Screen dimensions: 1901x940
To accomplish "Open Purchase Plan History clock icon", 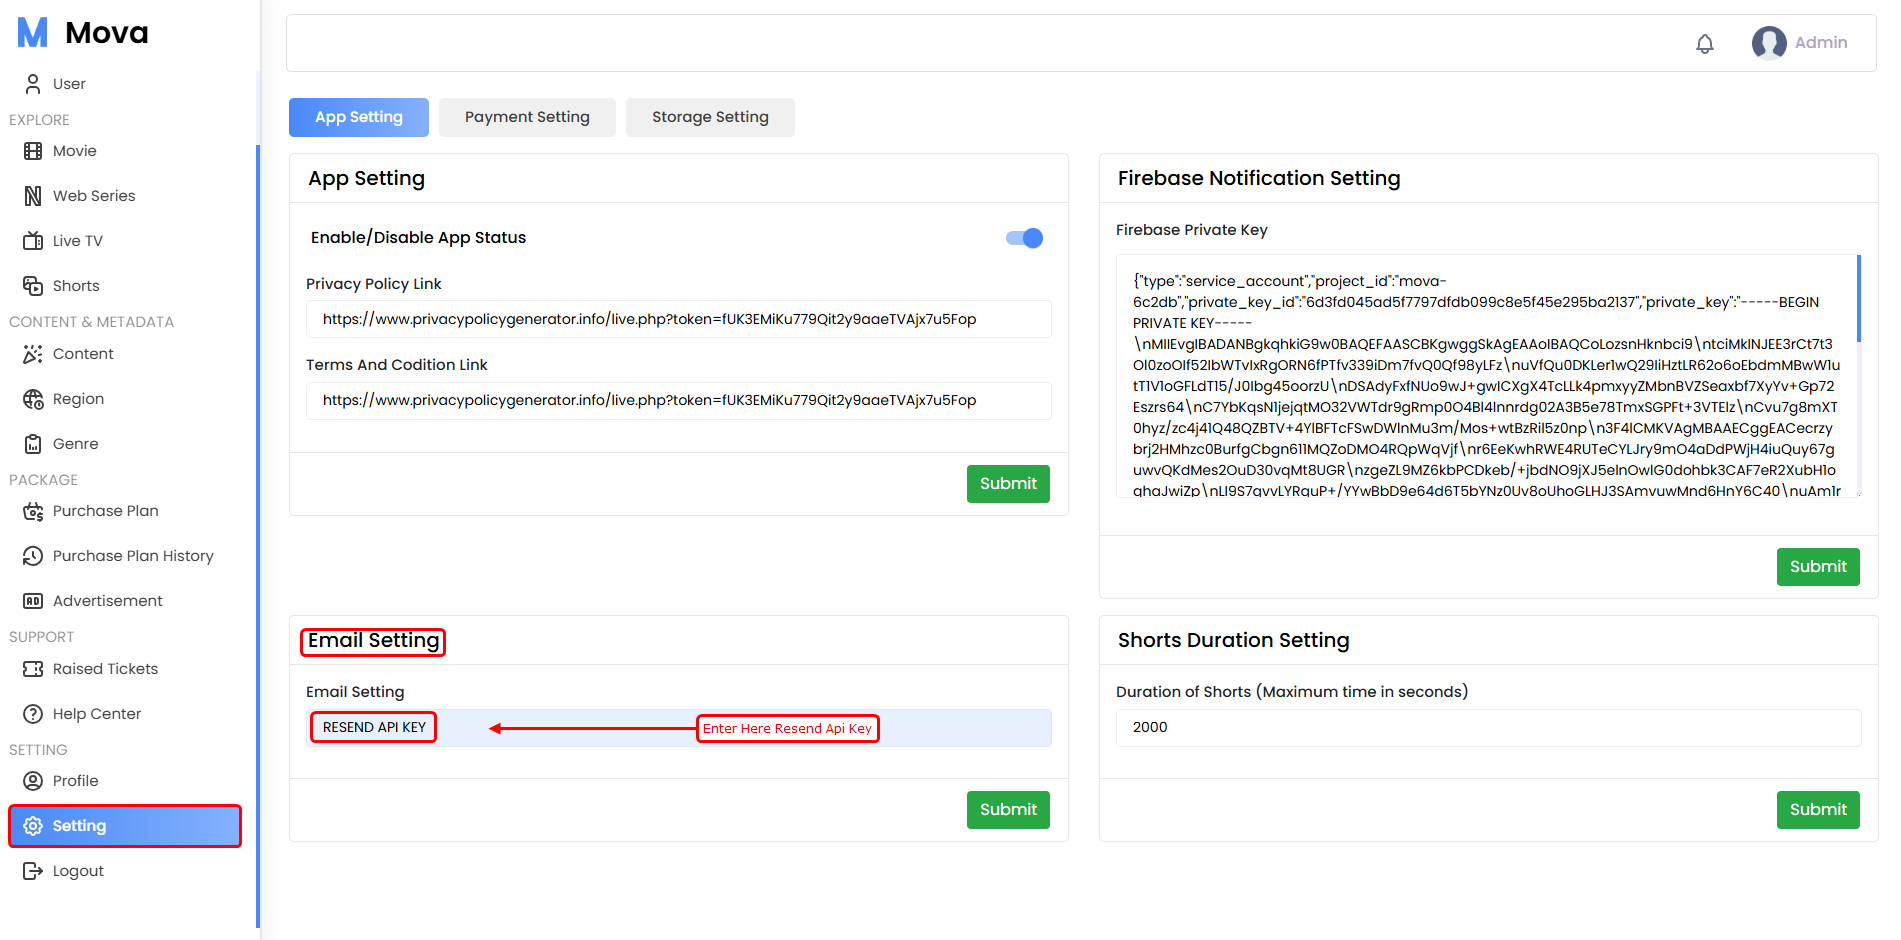I will [33, 556].
